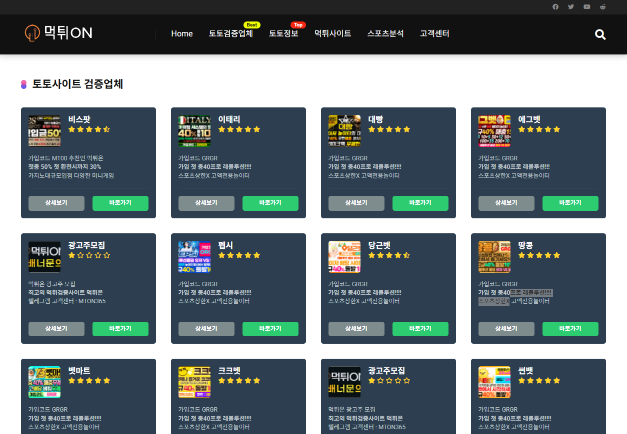Click 상세보기 button on 당근벳 card

click(356, 329)
